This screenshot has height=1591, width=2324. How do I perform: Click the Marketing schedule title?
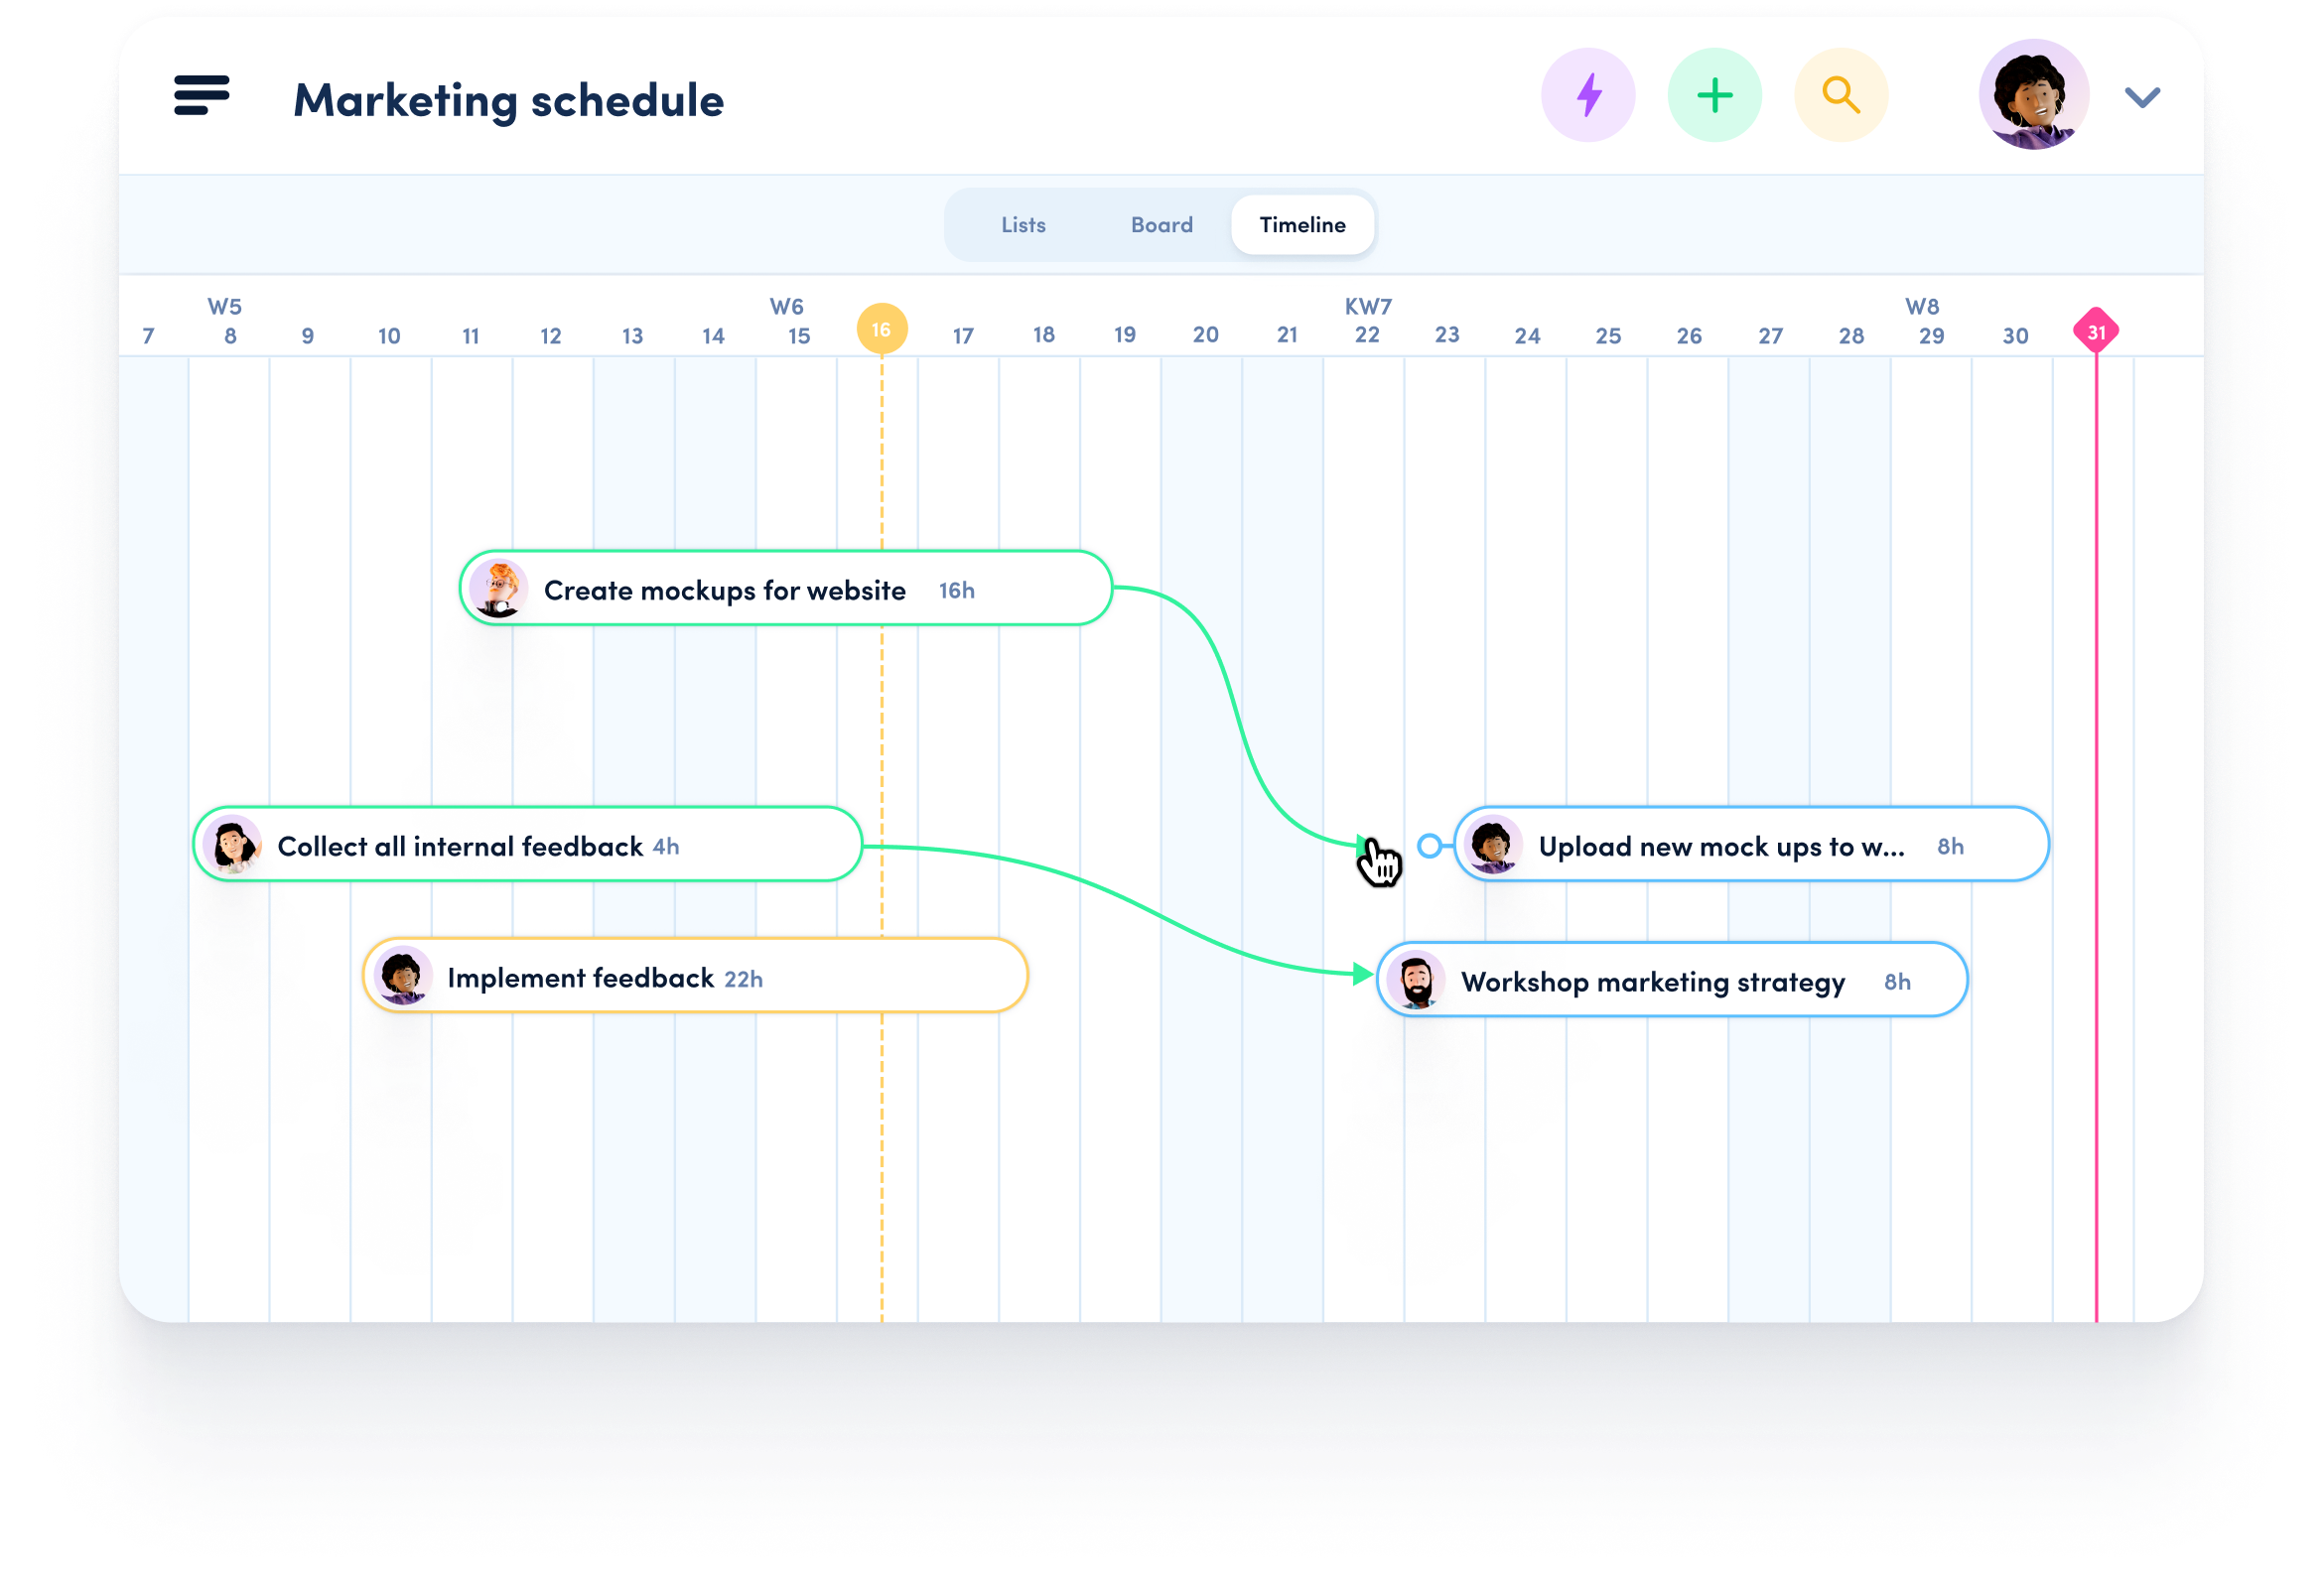(508, 100)
